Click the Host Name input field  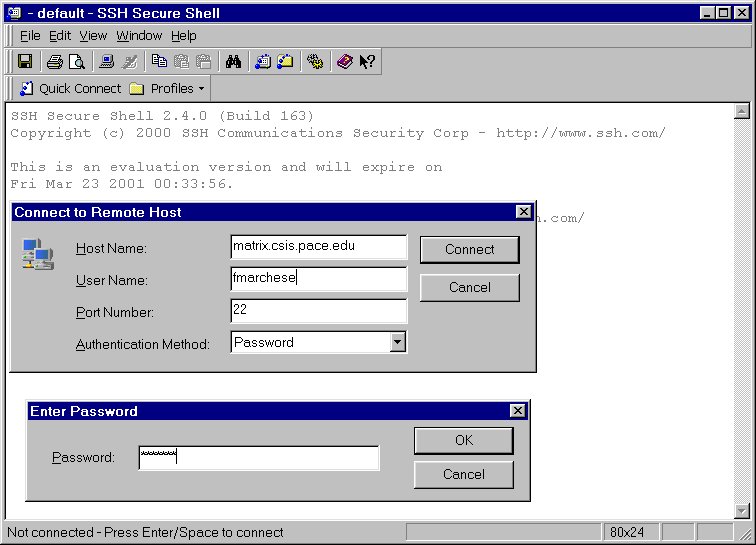(x=319, y=247)
